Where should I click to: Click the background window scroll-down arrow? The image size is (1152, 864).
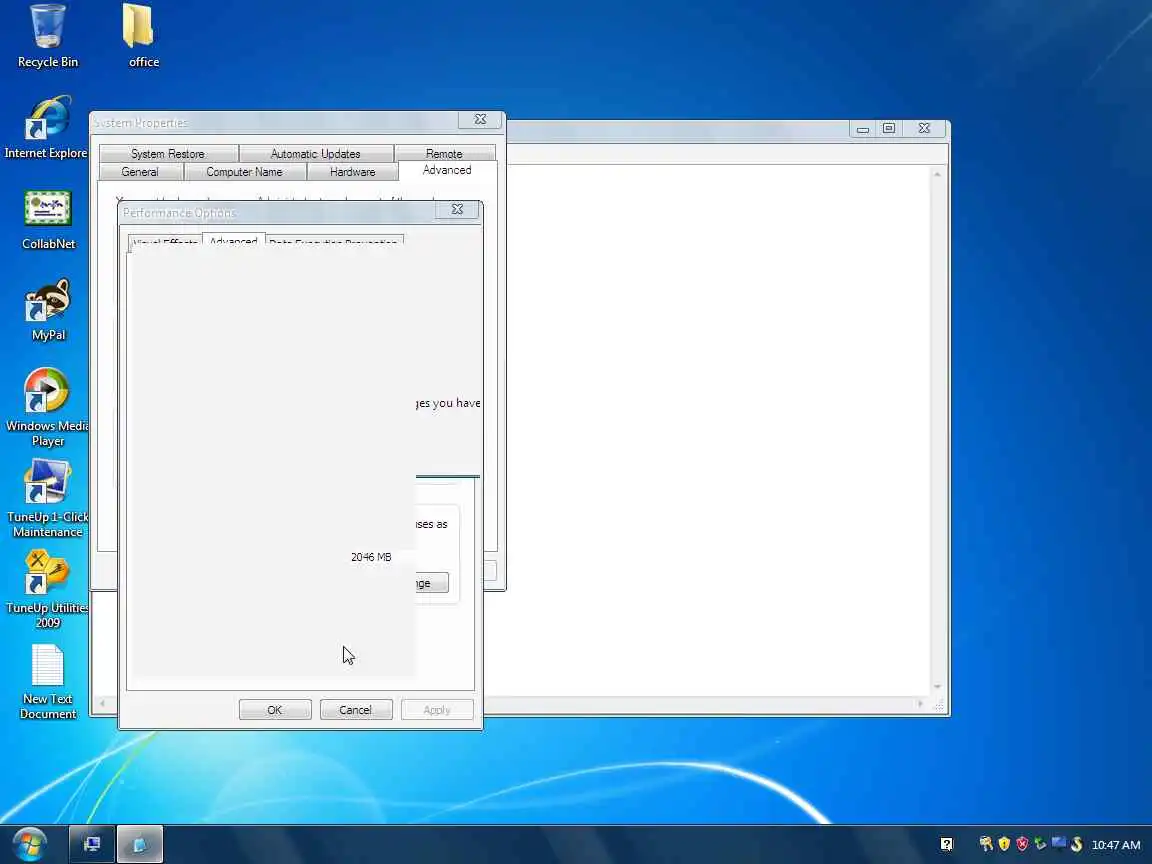[x=937, y=686]
